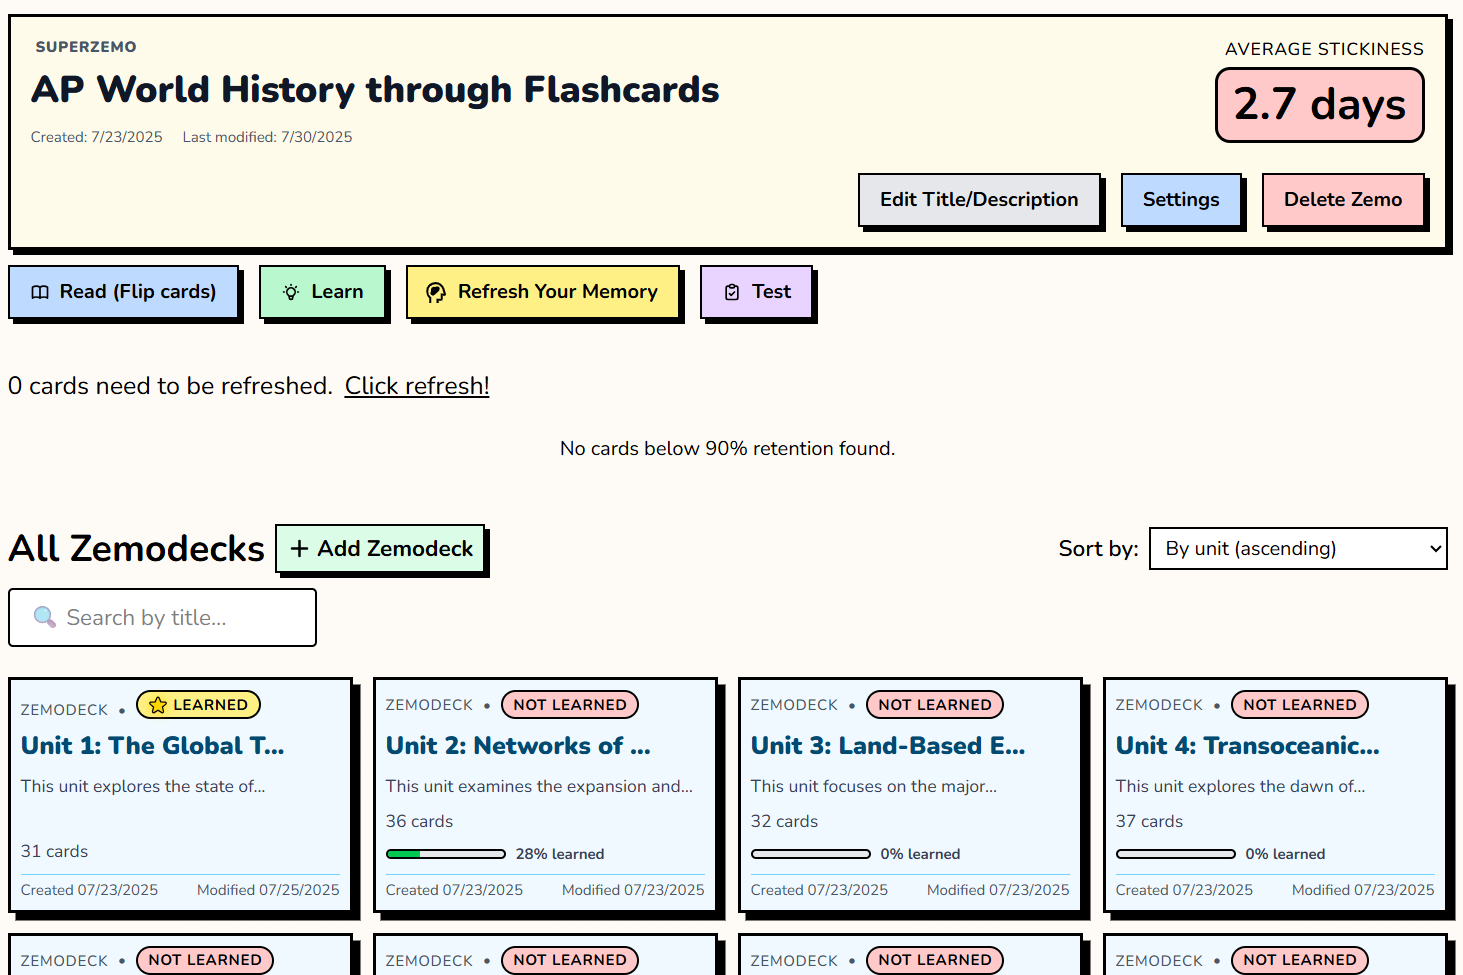The height and width of the screenshot is (975, 1463).
Task: Click the SUPERZEMO label
Action: [x=86, y=47]
